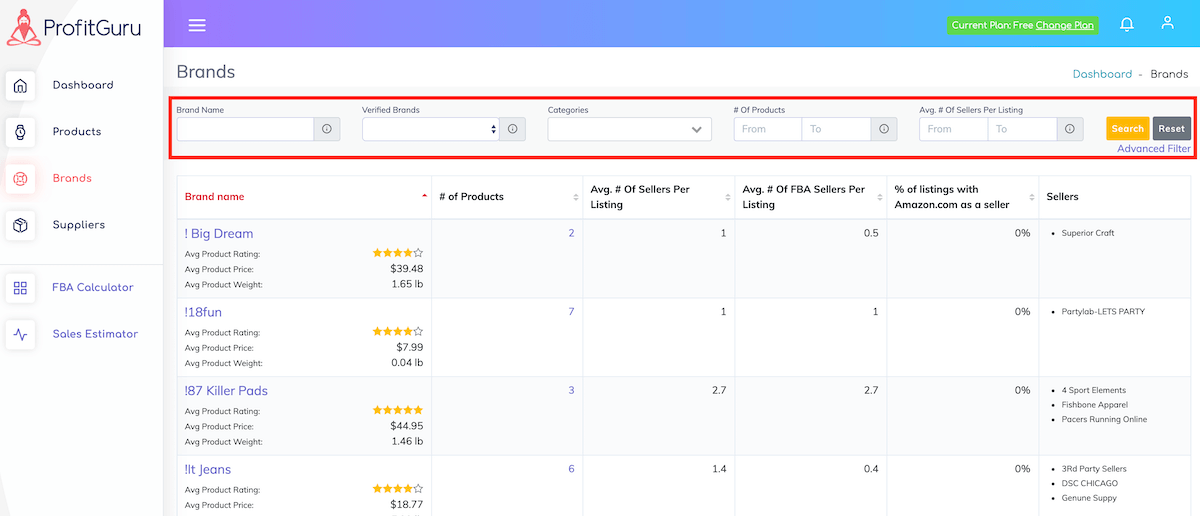
Task: Click the Products watch icon in sidebar
Action: coord(20,132)
